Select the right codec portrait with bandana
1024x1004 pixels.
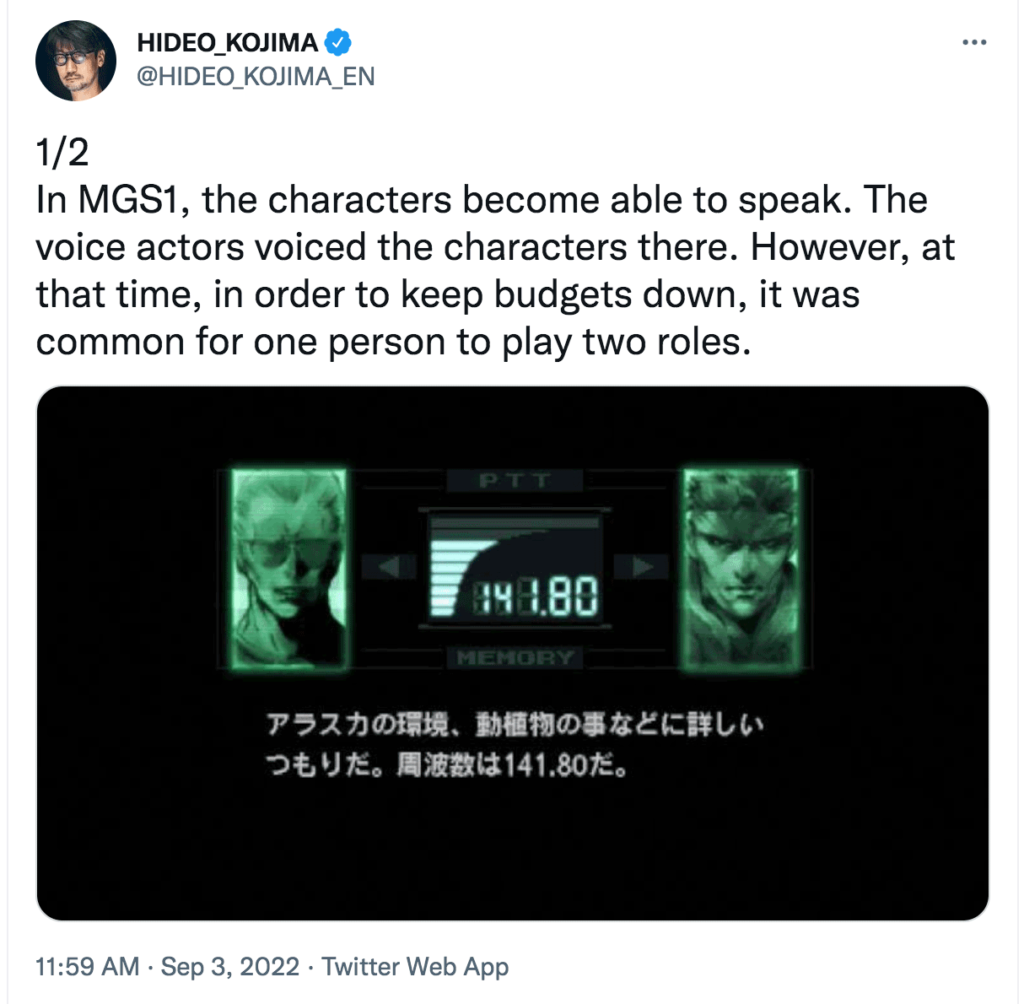click(x=738, y=568)
